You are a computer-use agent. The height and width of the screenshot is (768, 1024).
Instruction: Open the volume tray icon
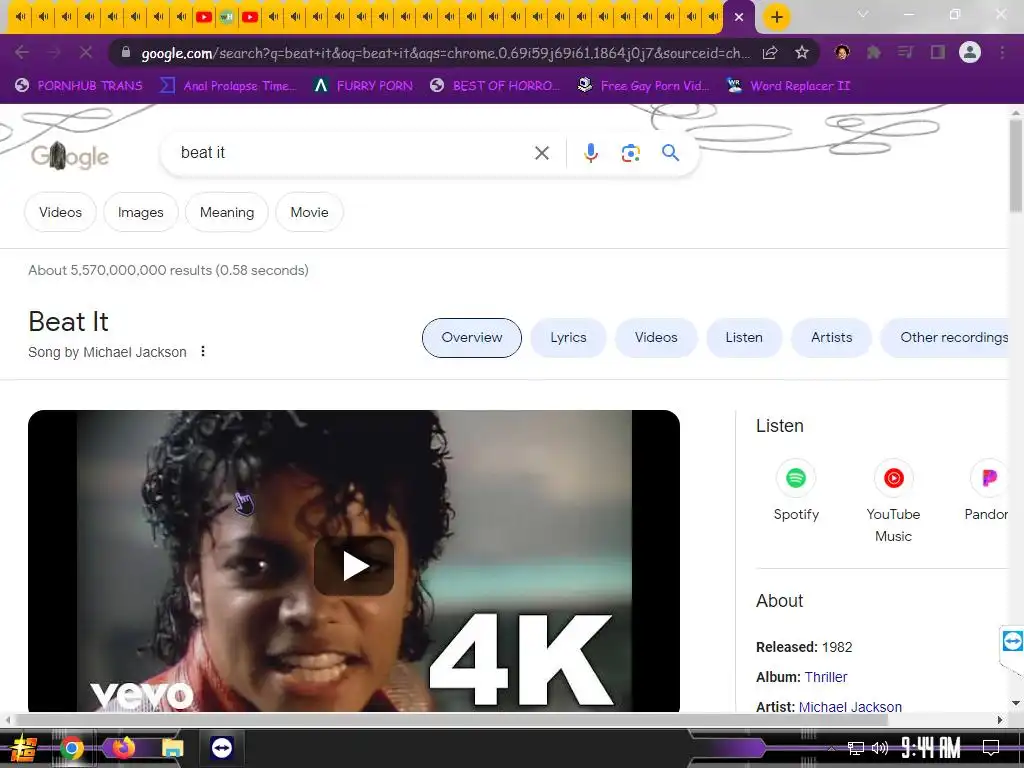[x=880, y=748]
